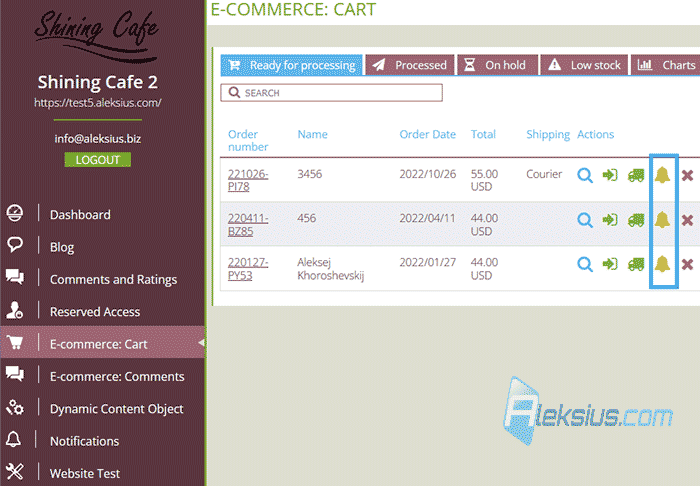Click the bell notification icon for order 221026-PI78
The height and width of the screenshot is (486, 700).
click(x=662, y=174)
